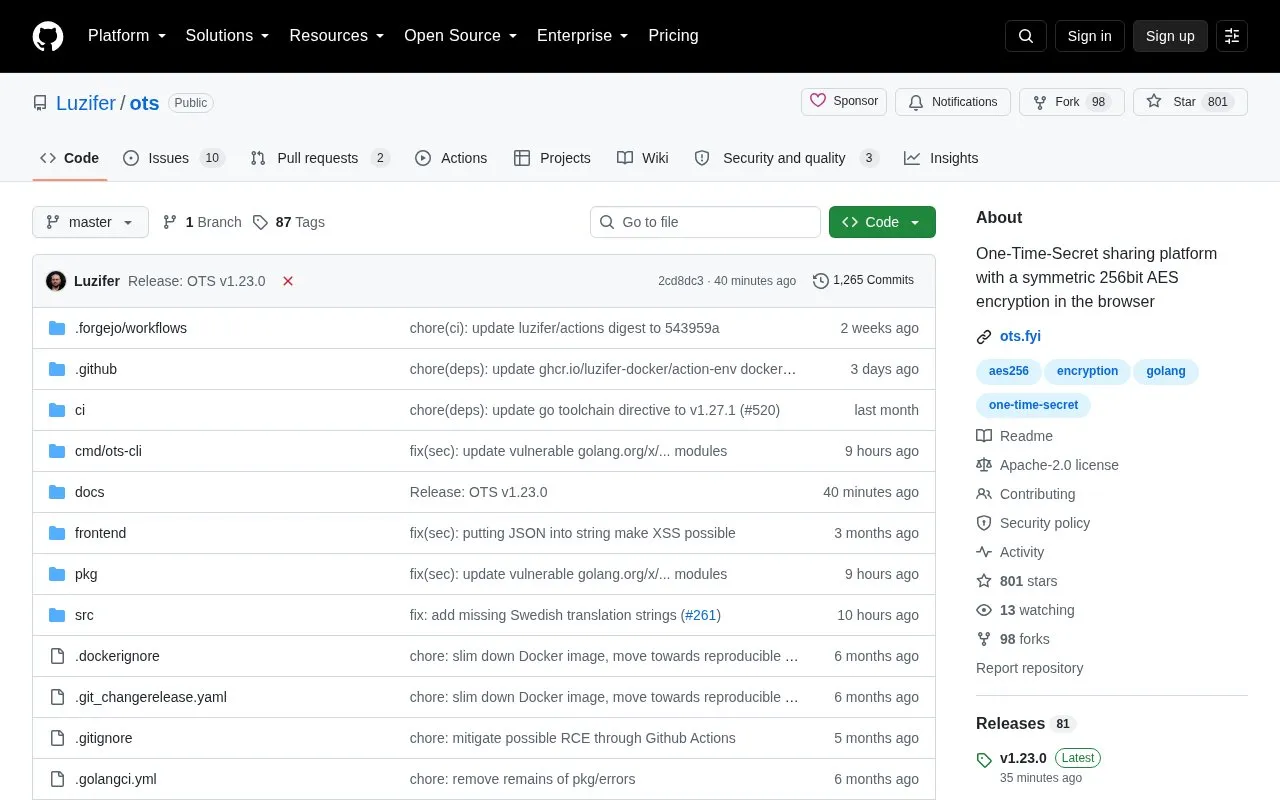
Task: Open the .golangci.yml file
Action: pos(116,779)
